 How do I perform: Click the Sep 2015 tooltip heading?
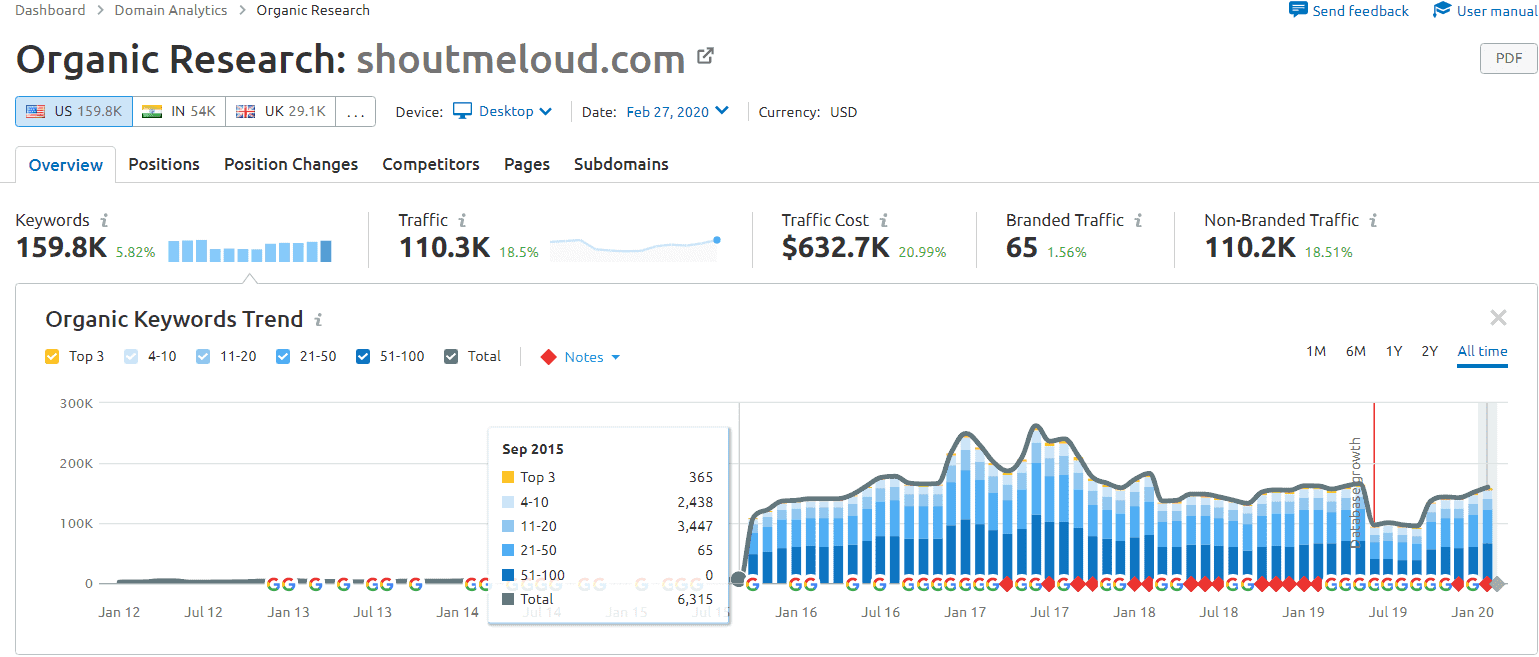pos(533,449)
